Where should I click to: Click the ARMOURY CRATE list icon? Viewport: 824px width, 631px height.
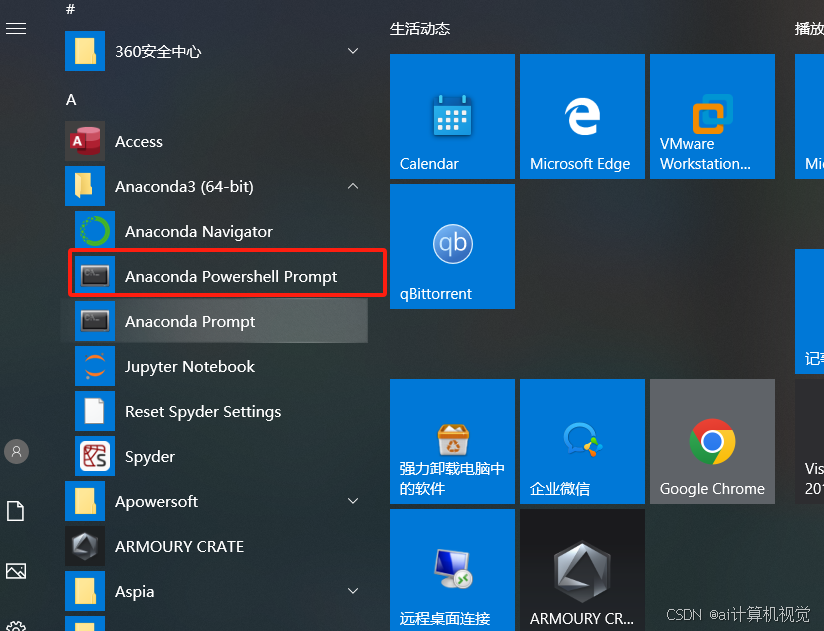[85, 546]
